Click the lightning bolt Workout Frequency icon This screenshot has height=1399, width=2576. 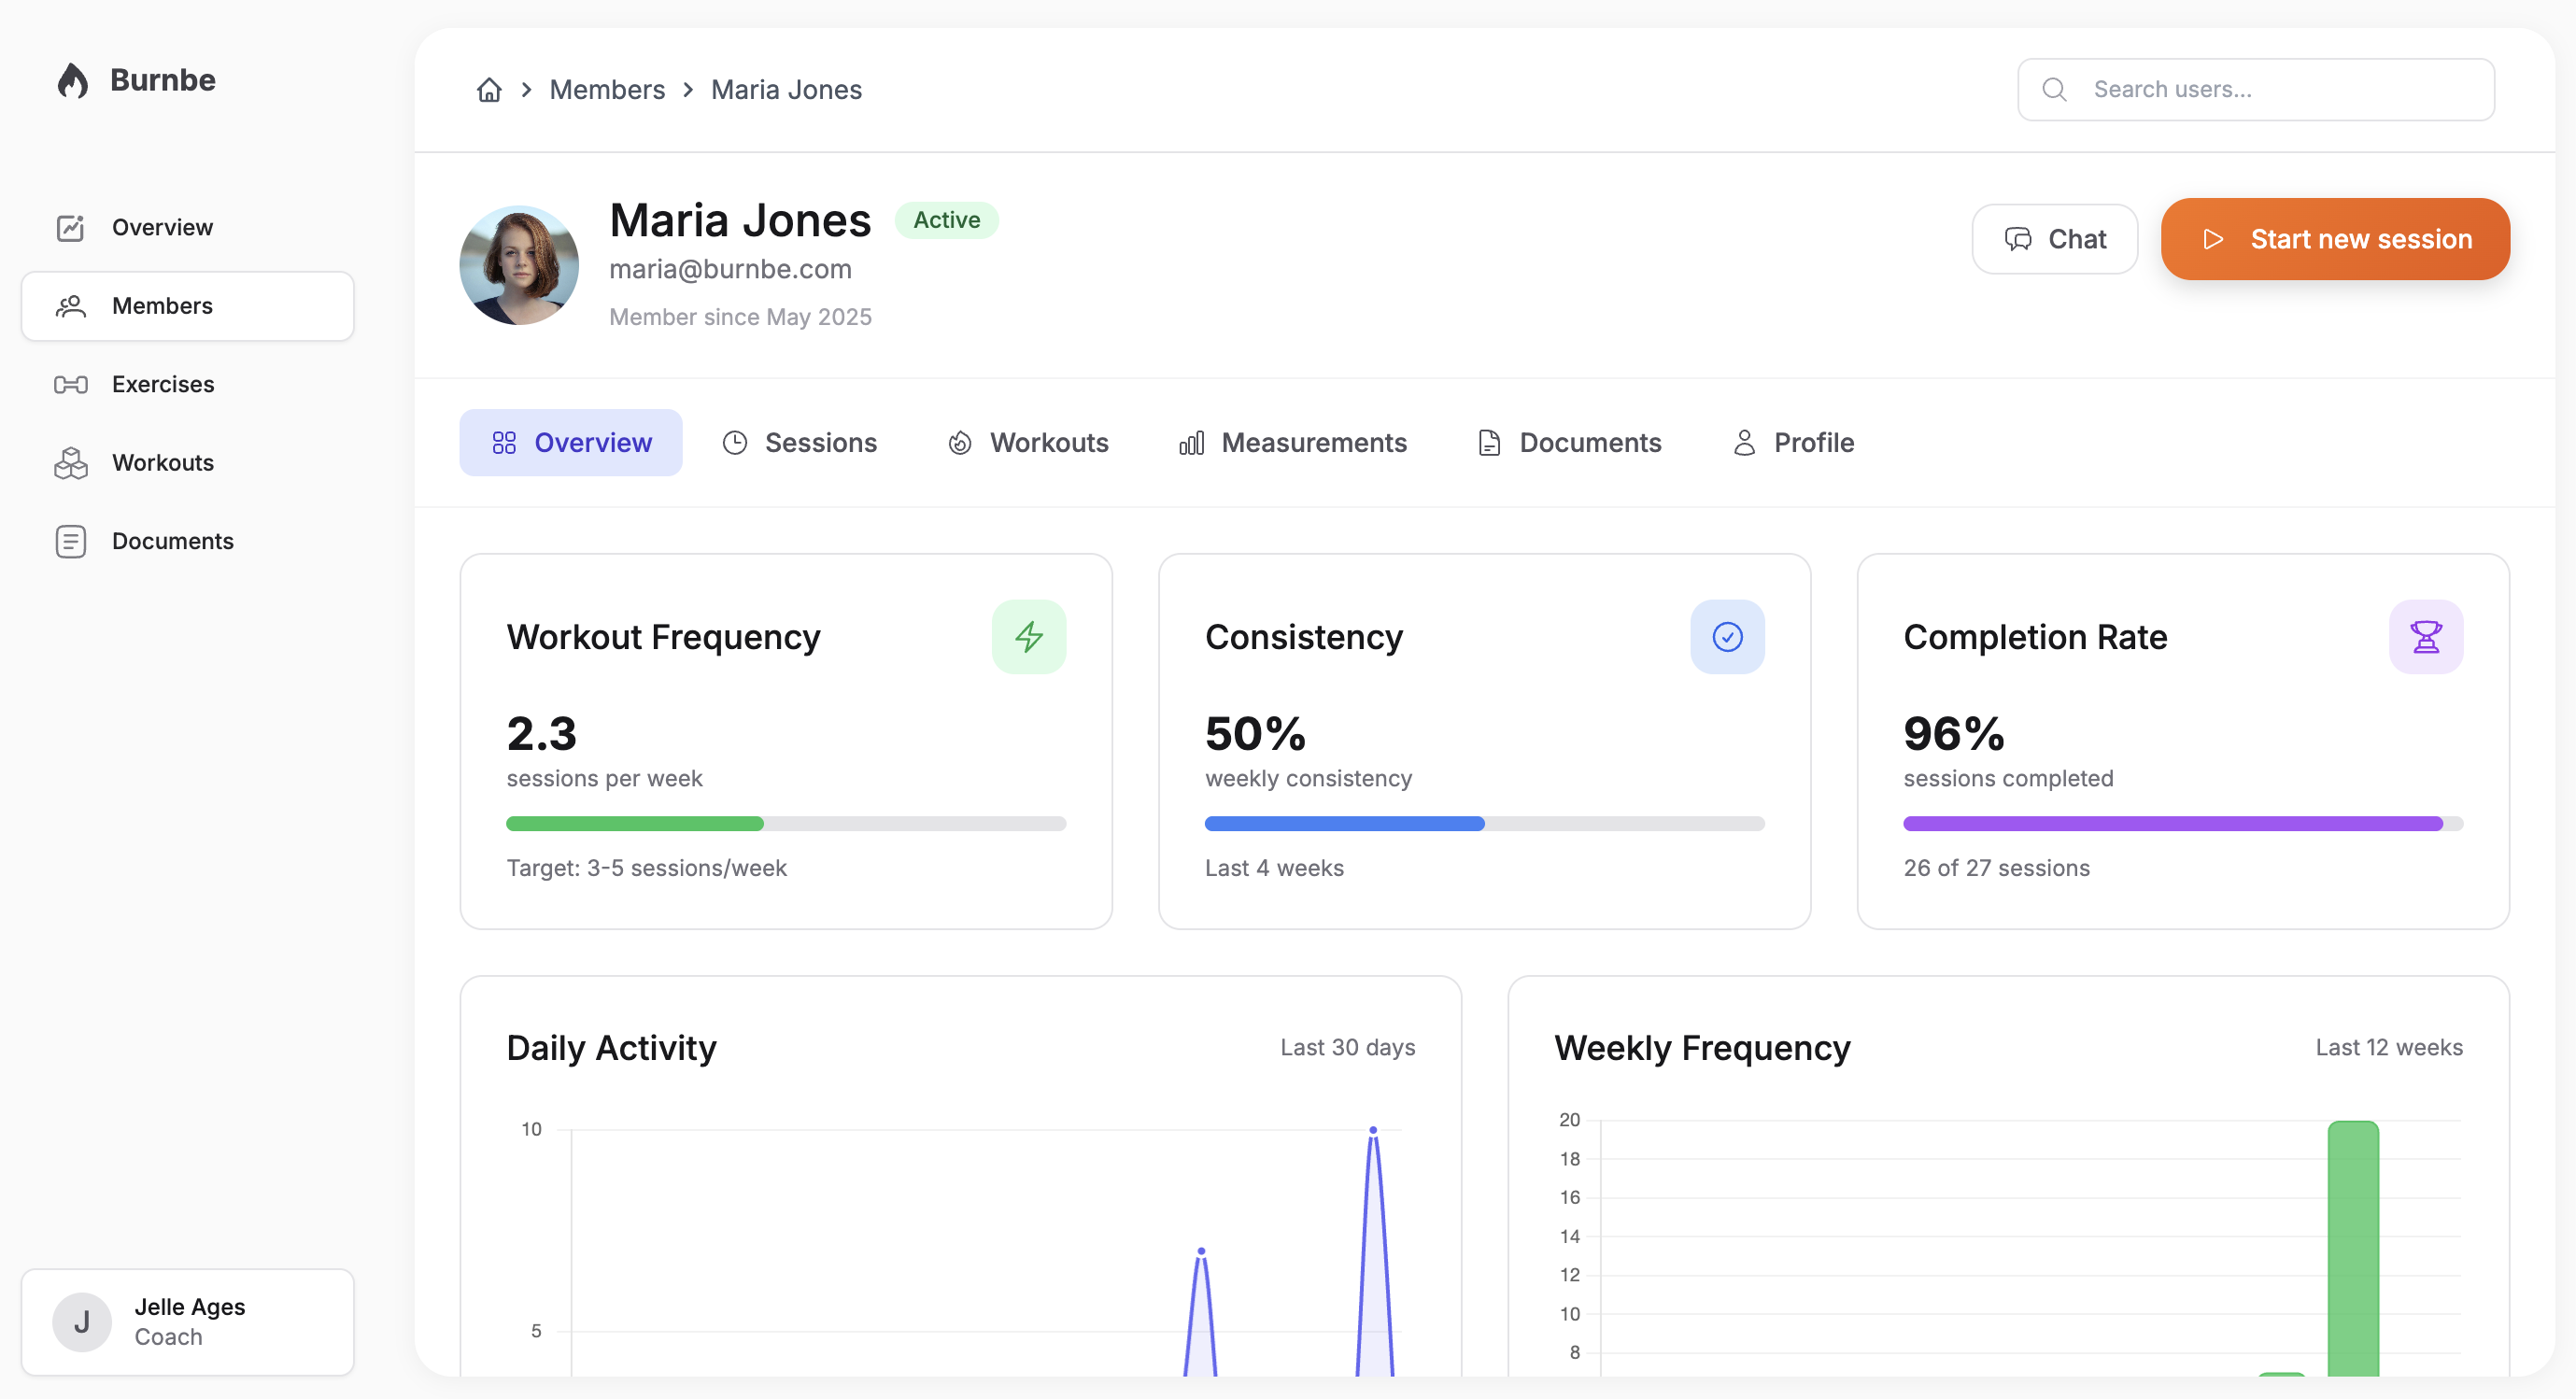(x=1029, y=637)
